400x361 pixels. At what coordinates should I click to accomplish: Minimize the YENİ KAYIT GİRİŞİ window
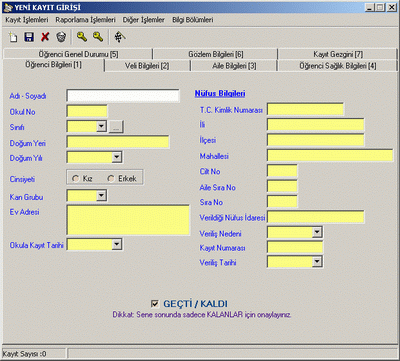click(x=369, y=7)
